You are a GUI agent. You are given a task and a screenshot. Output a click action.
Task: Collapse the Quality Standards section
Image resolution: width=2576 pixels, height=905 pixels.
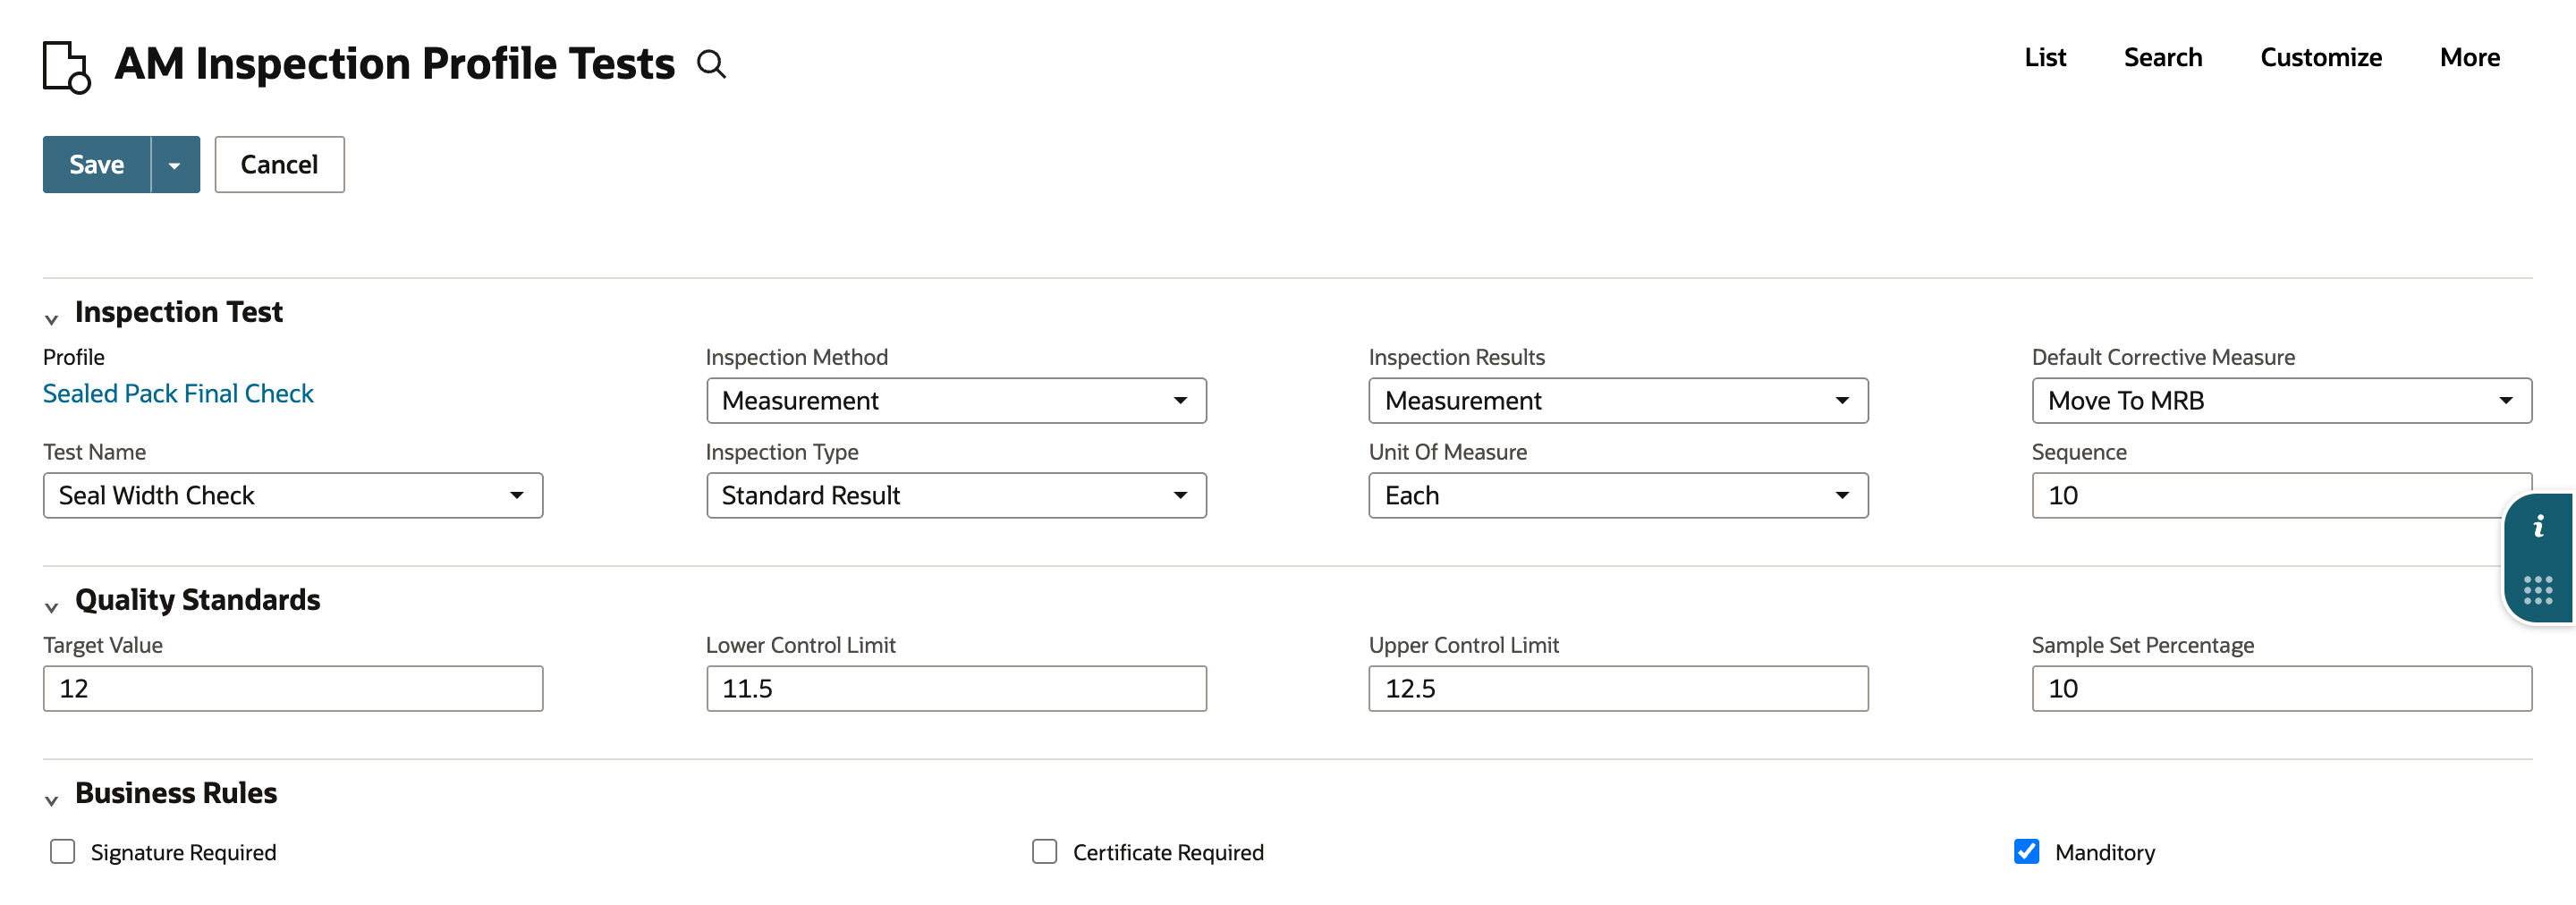51,607
